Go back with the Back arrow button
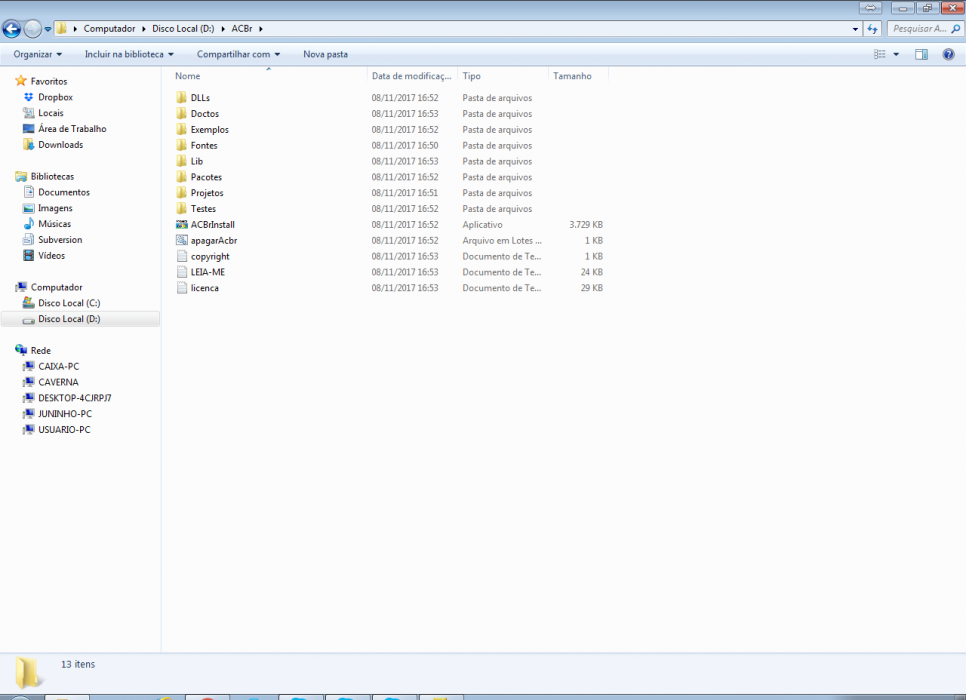966x700 pixels. click(x=11, y=28)
